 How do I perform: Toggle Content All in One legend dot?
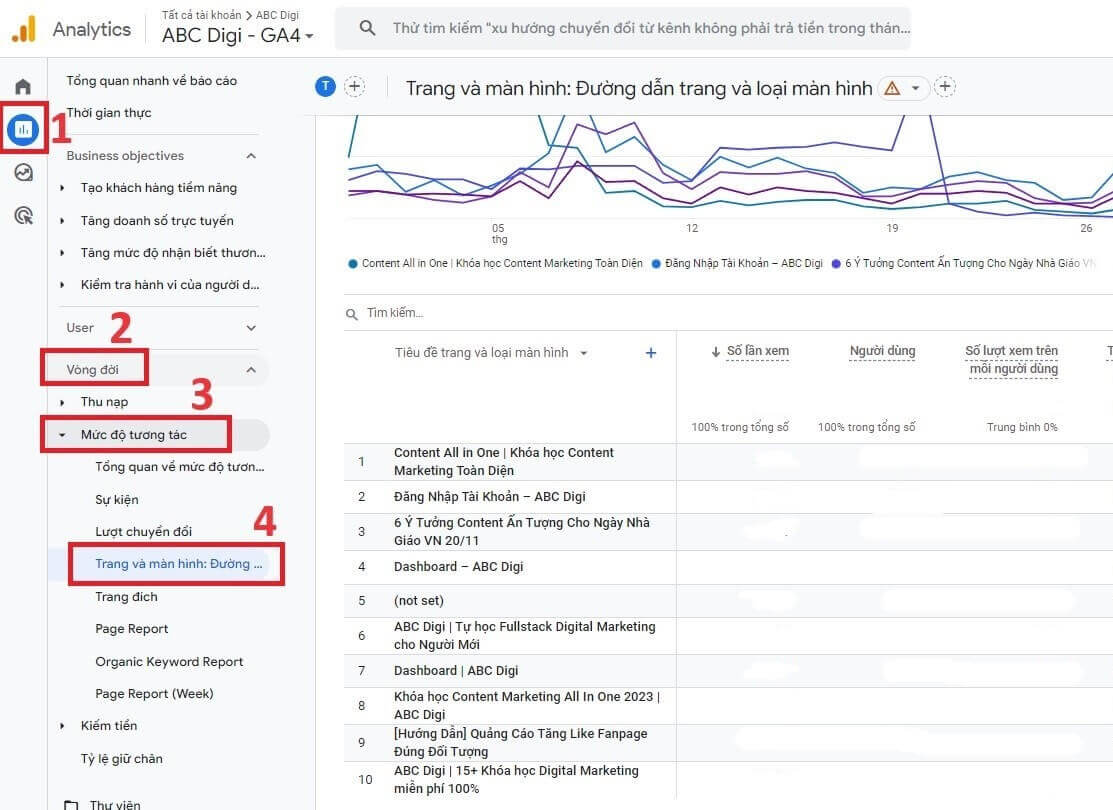coord(353,263)
